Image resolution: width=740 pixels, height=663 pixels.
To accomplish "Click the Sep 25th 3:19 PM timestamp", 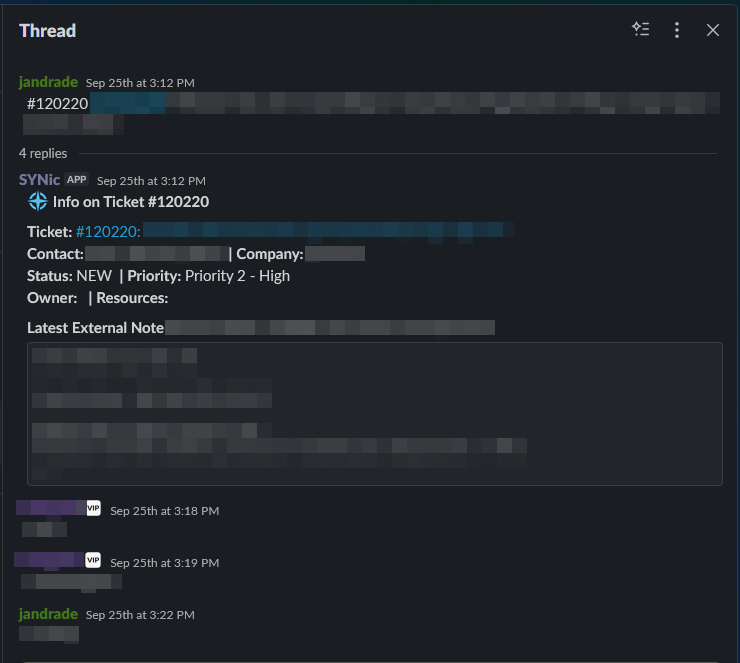I will coord(164,562).
